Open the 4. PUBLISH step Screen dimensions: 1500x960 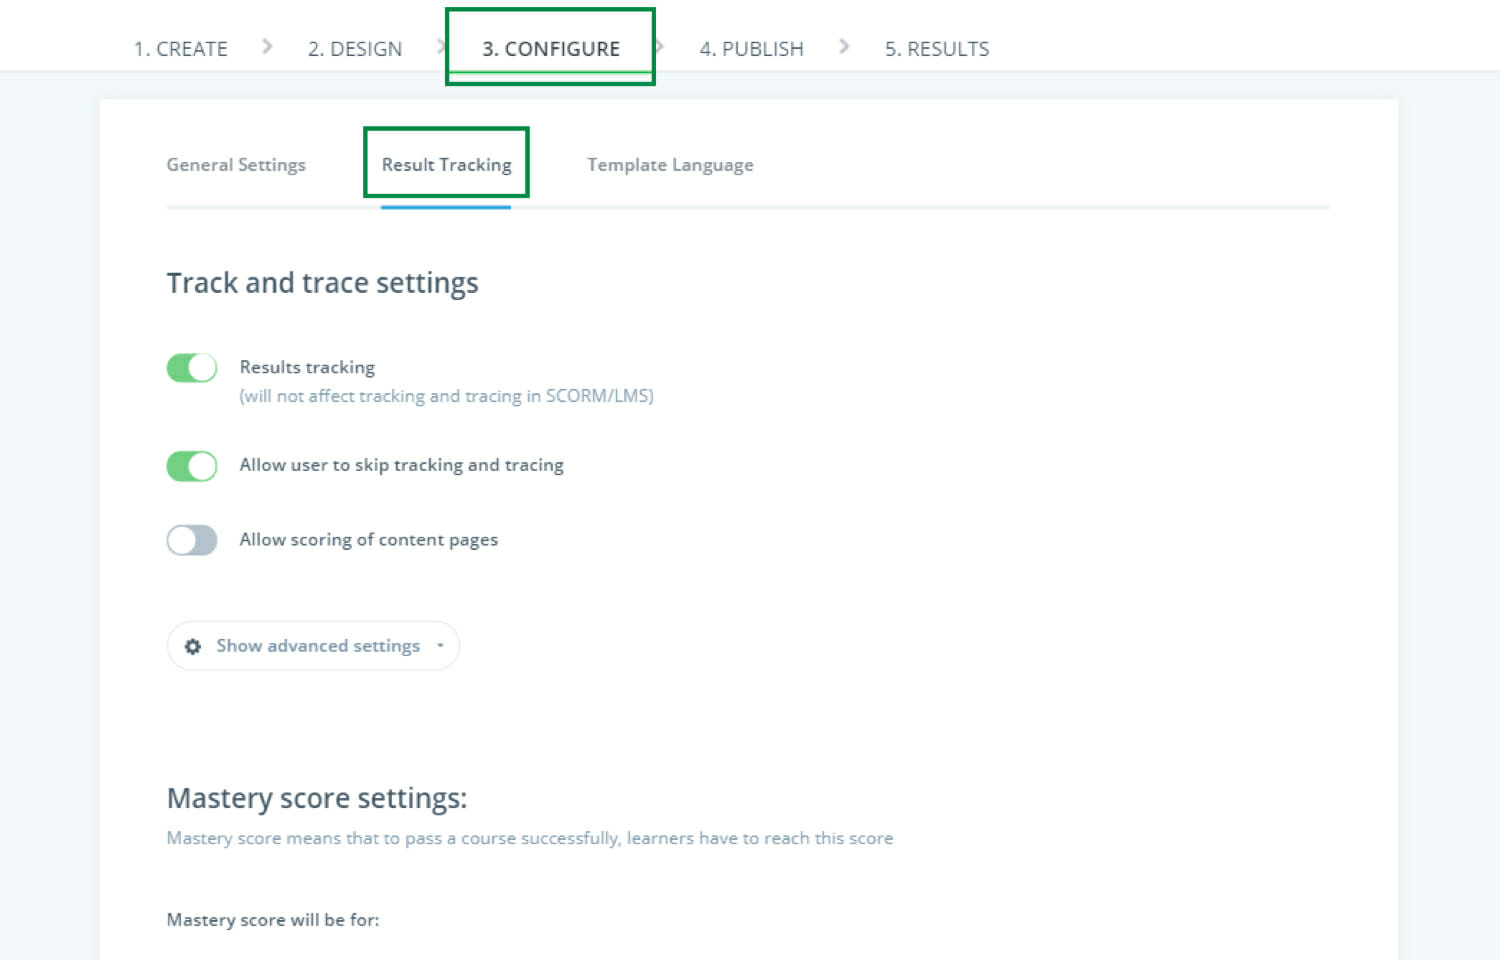tap(751, 49)
